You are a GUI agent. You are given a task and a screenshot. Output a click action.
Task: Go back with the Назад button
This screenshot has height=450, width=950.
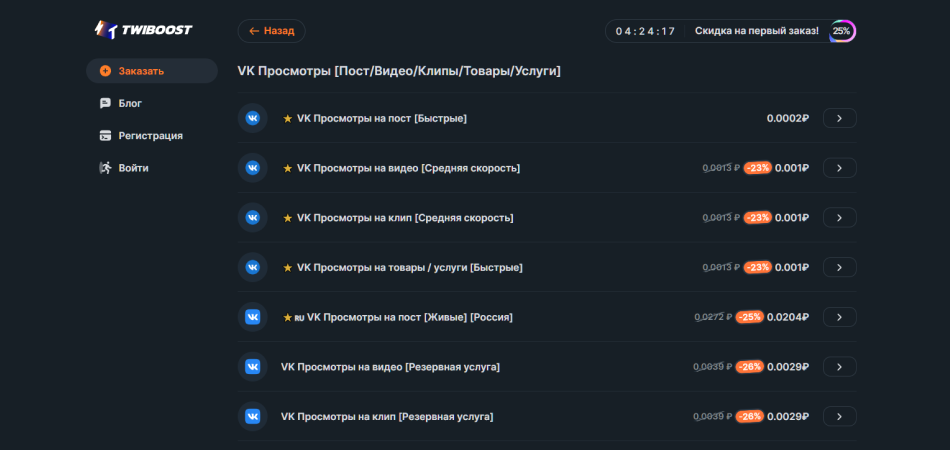point(271,31)
